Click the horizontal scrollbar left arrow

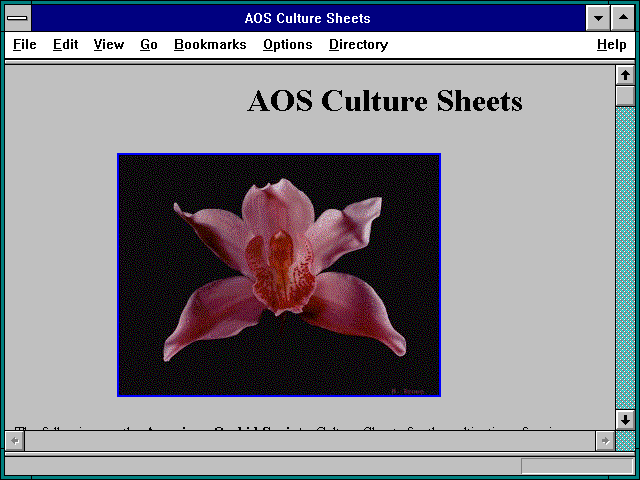point(15,441)
